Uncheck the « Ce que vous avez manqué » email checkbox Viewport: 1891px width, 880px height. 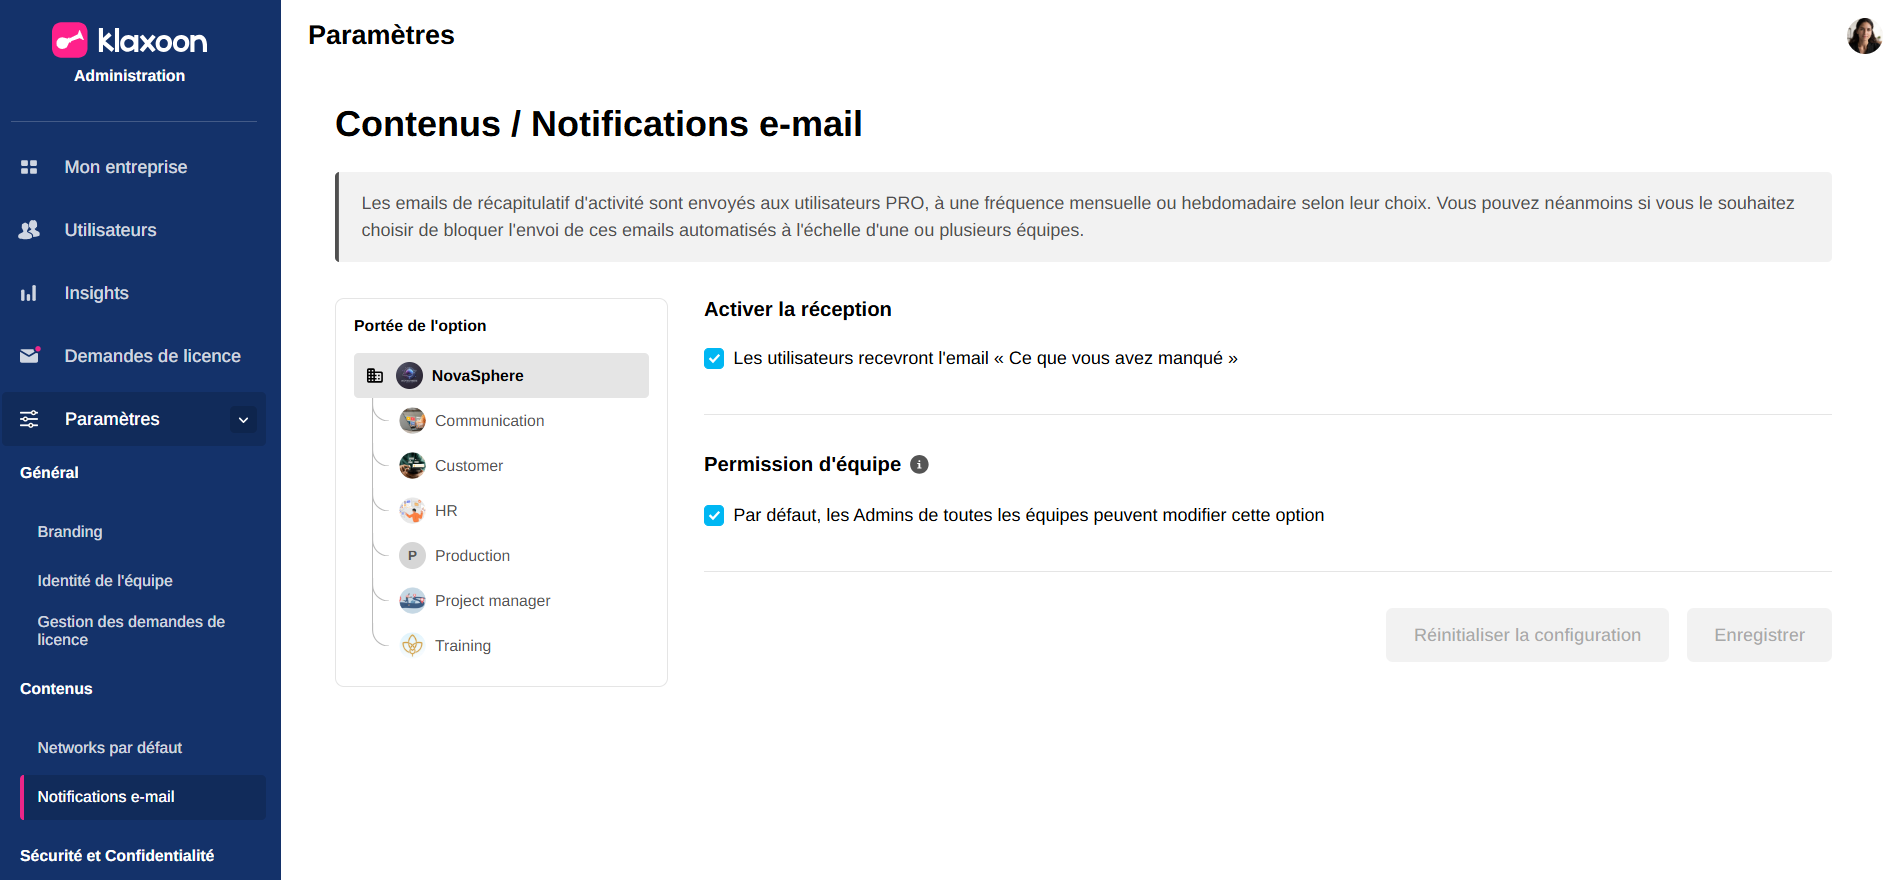pos(714,358)
